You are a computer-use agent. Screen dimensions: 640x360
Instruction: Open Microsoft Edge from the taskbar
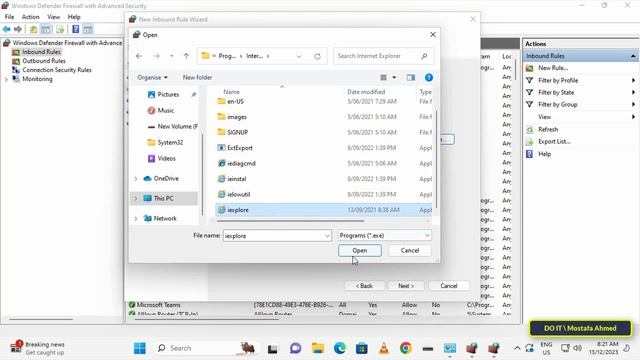click(340, 348)
